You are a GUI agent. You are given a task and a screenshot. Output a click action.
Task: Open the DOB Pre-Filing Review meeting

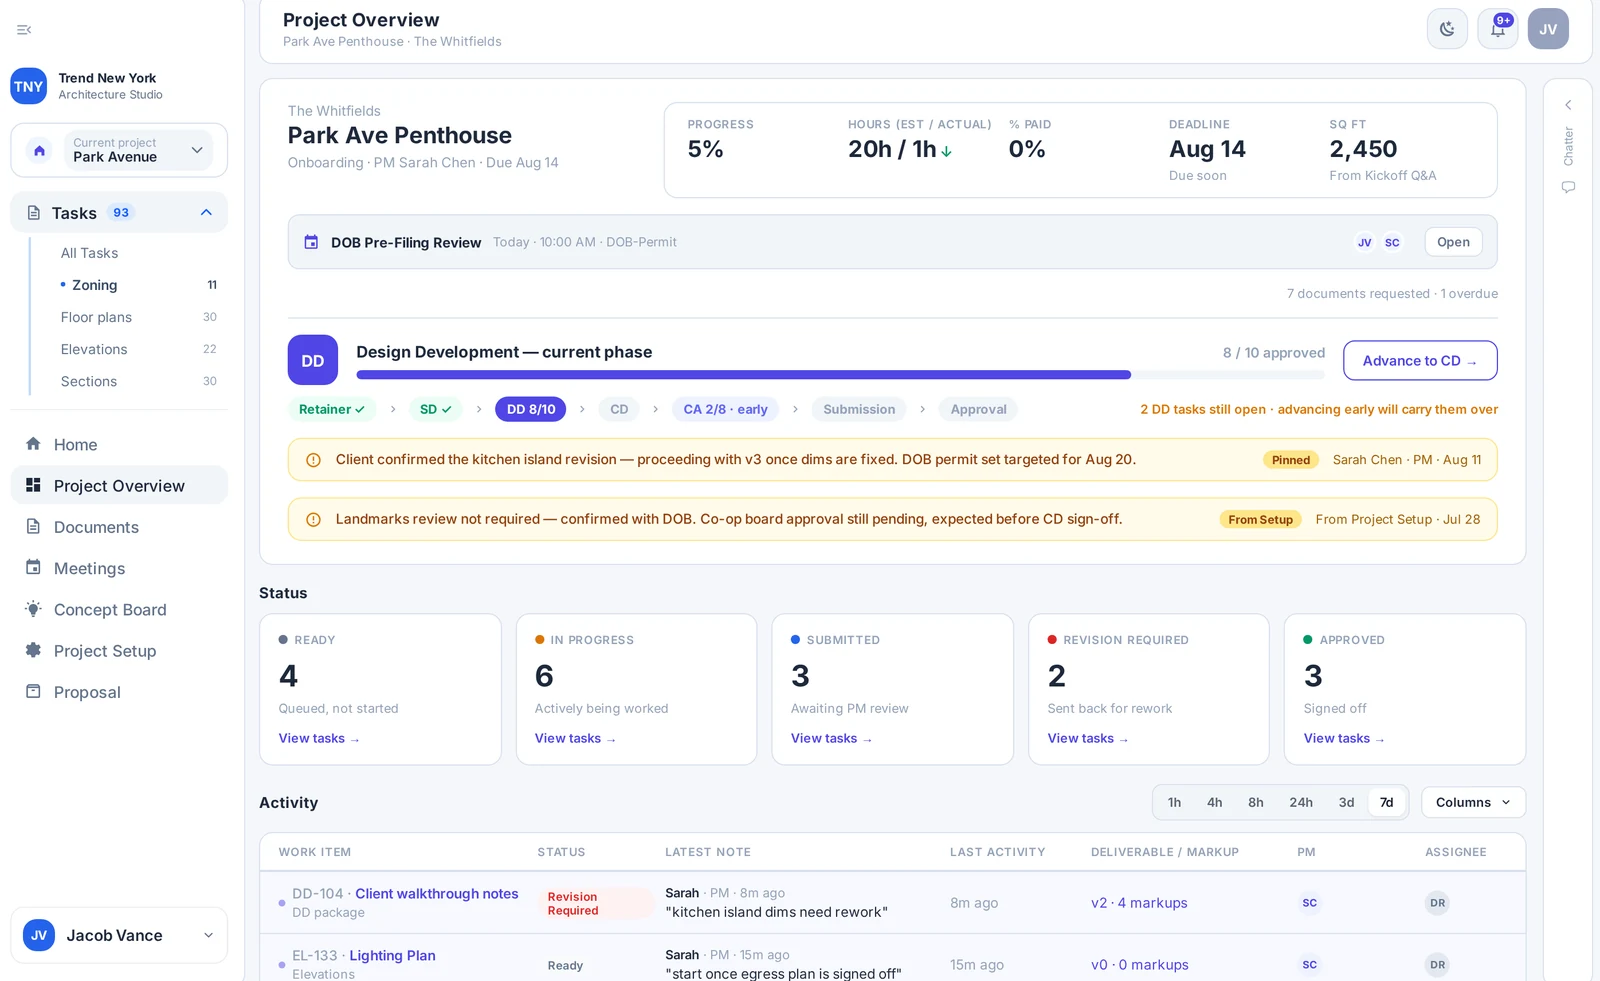click(x=1453, y=242)
